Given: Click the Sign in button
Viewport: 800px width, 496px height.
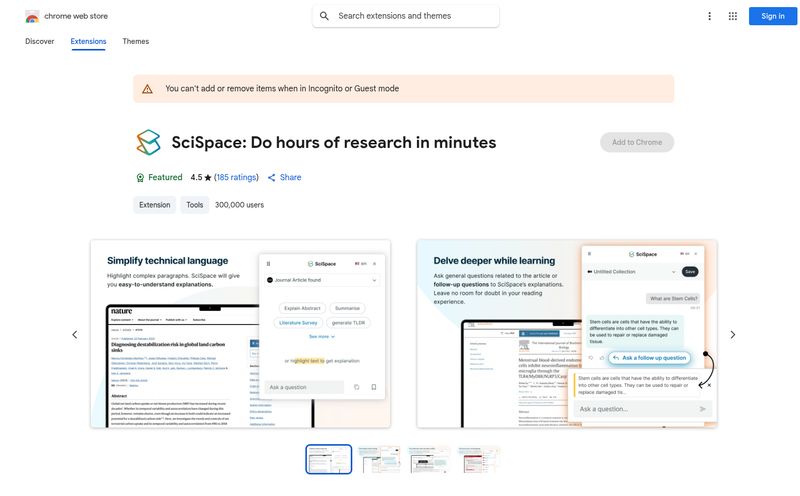Looking at the screenshot, I should 772,16.
